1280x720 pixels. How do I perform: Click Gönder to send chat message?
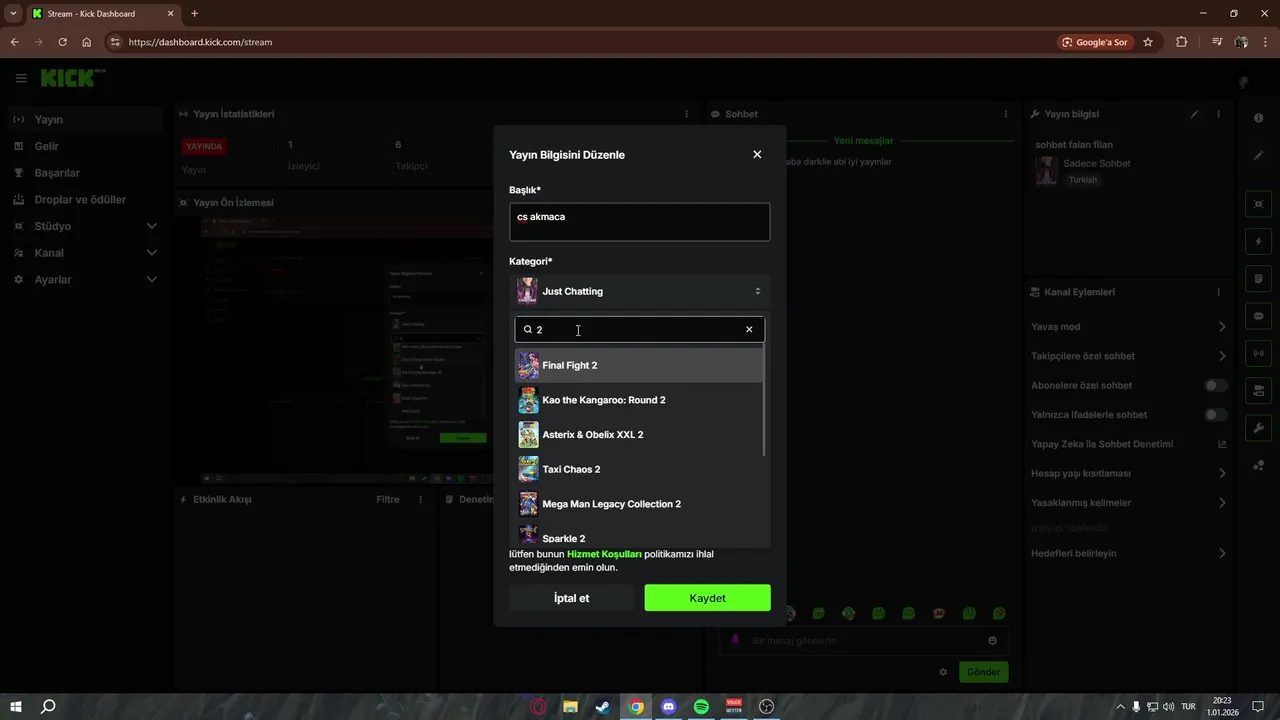pyautogui.click(x=983, y=672)
